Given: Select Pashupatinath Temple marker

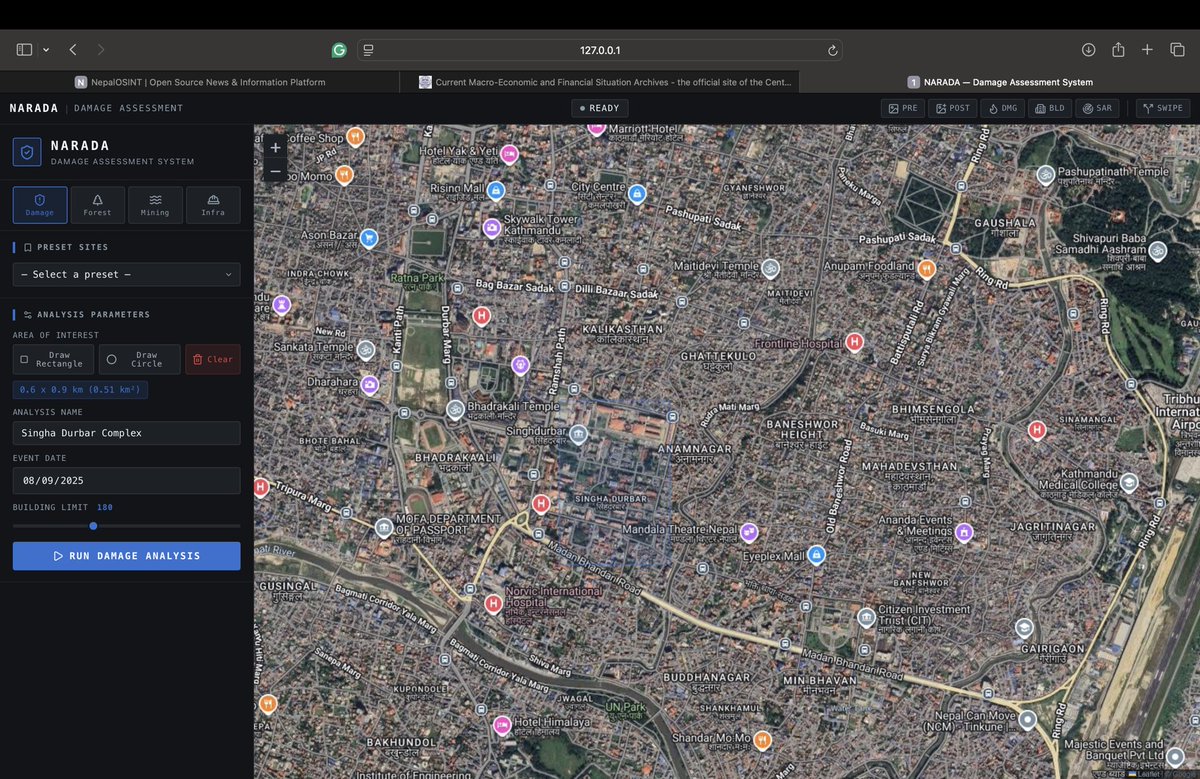Looking at the screenshot, I should pos(1045,174).
